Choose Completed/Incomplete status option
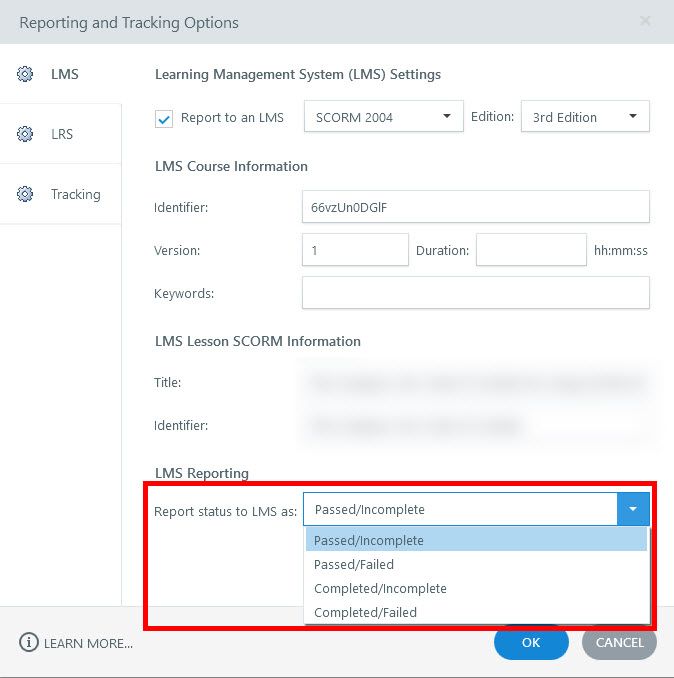The image size is (674, 678). tap(476, 588)
